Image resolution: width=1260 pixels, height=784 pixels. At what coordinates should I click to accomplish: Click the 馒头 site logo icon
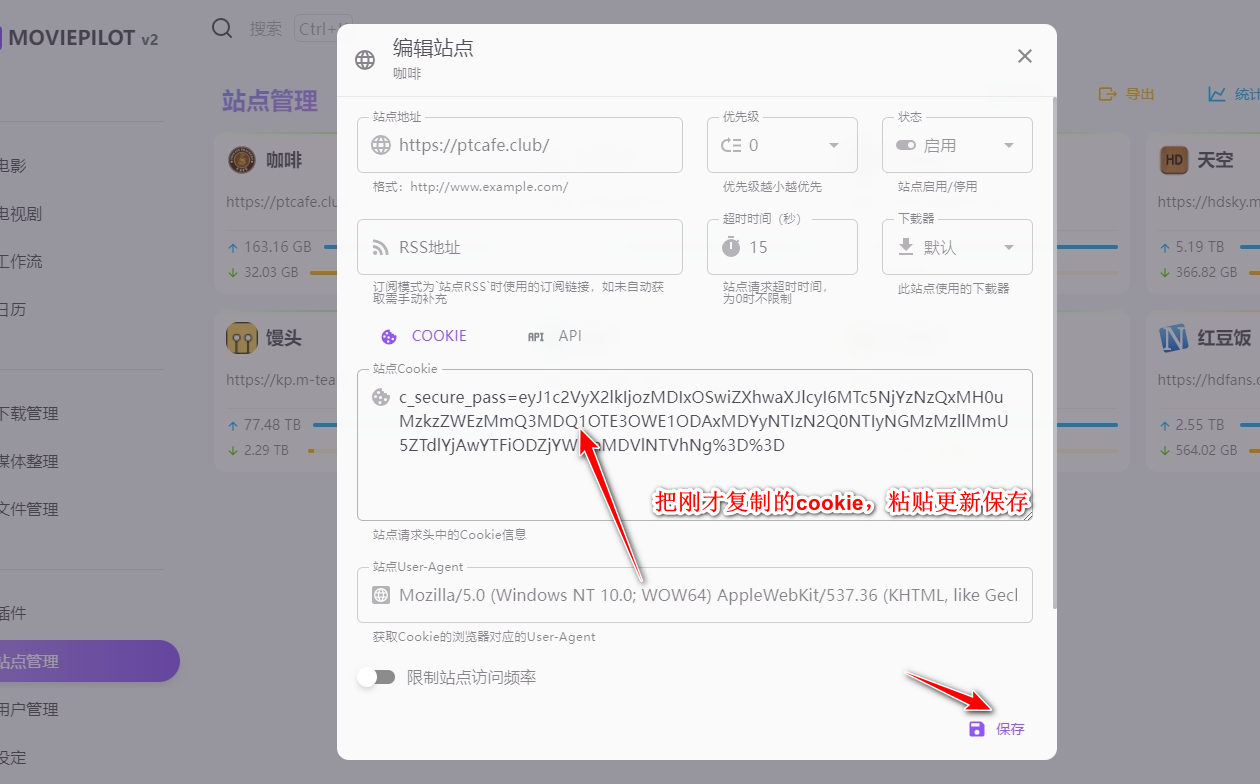click(x=242, y=338)
